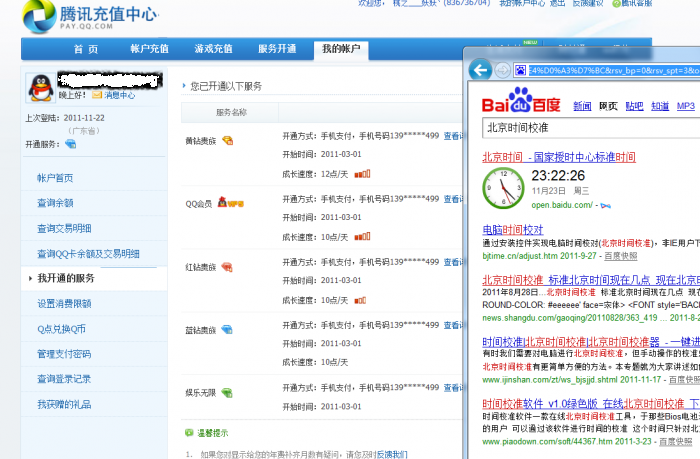Click the red diamond icon next to 红钻贵族
Screen dimensions: 700x459
(227, 267)
